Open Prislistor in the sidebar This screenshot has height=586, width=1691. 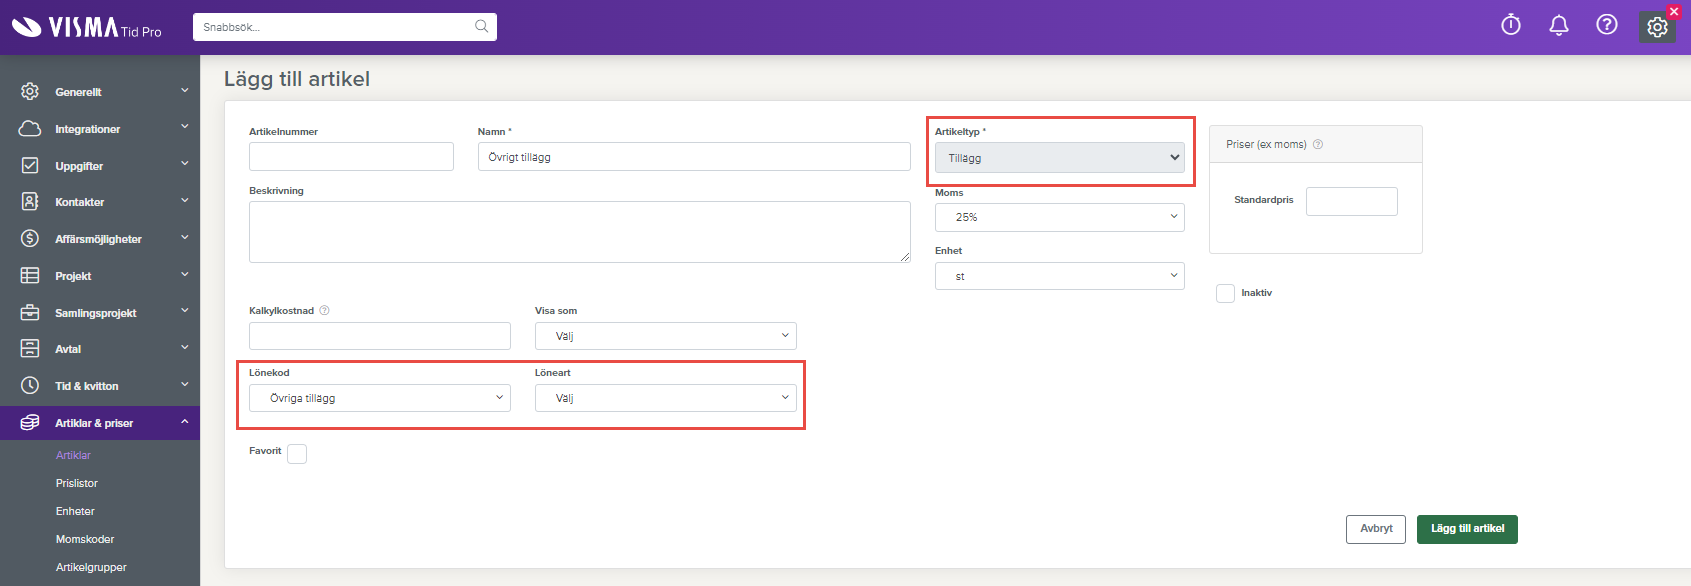pos(77,483)
